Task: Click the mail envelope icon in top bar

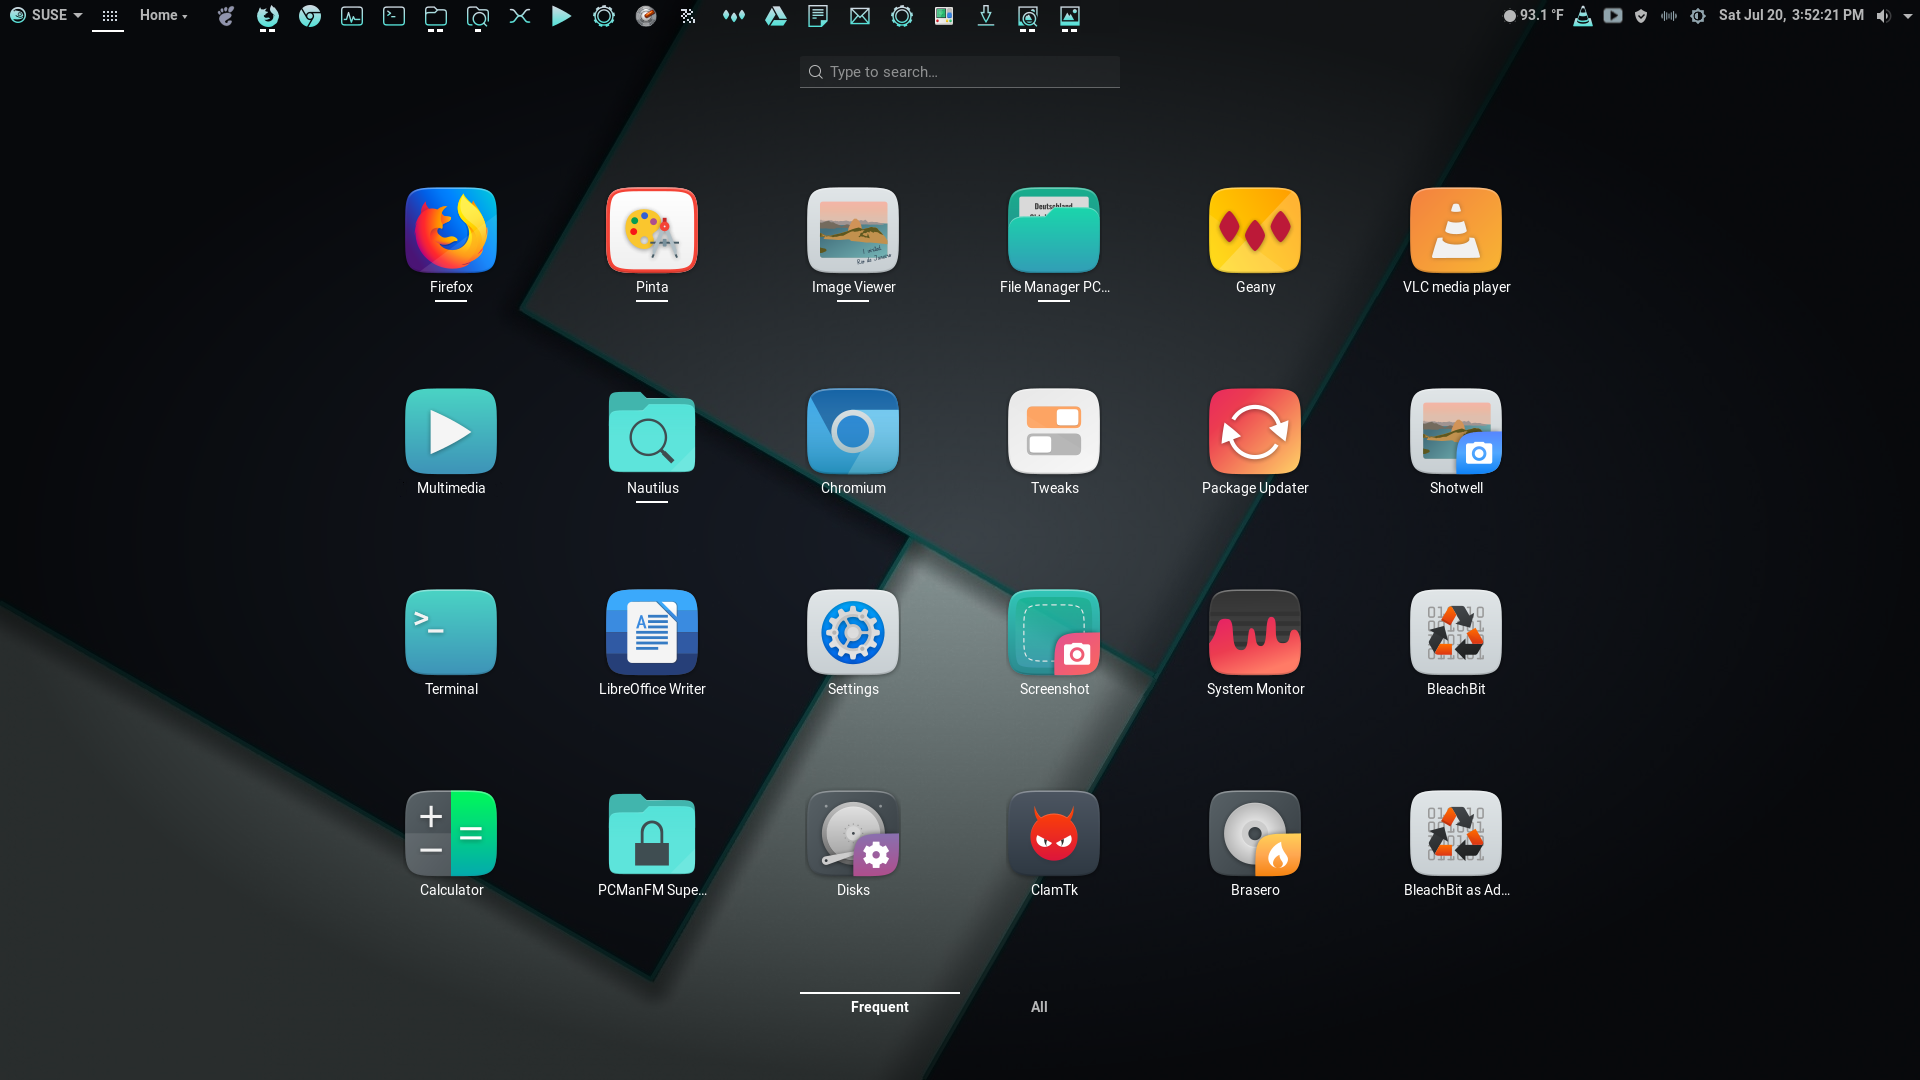Action: click(x=860, y=16)
